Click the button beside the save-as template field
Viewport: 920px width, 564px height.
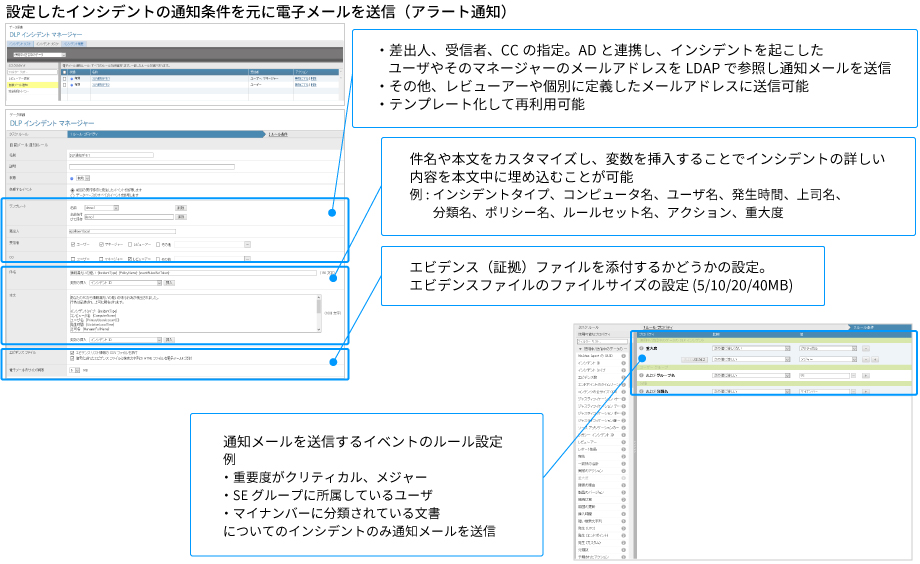click(181, 217)
